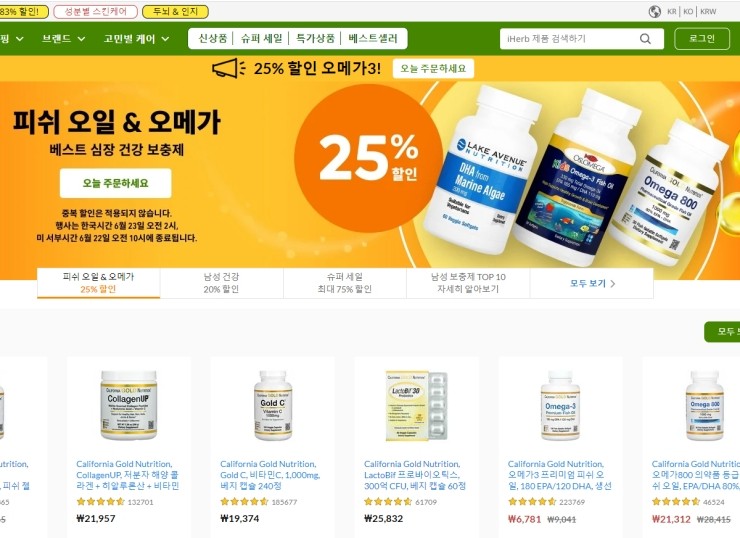Open the 신상품 menu link
Image resolution: width=740 pixels, height=538 pixels.
coord(212,39)
